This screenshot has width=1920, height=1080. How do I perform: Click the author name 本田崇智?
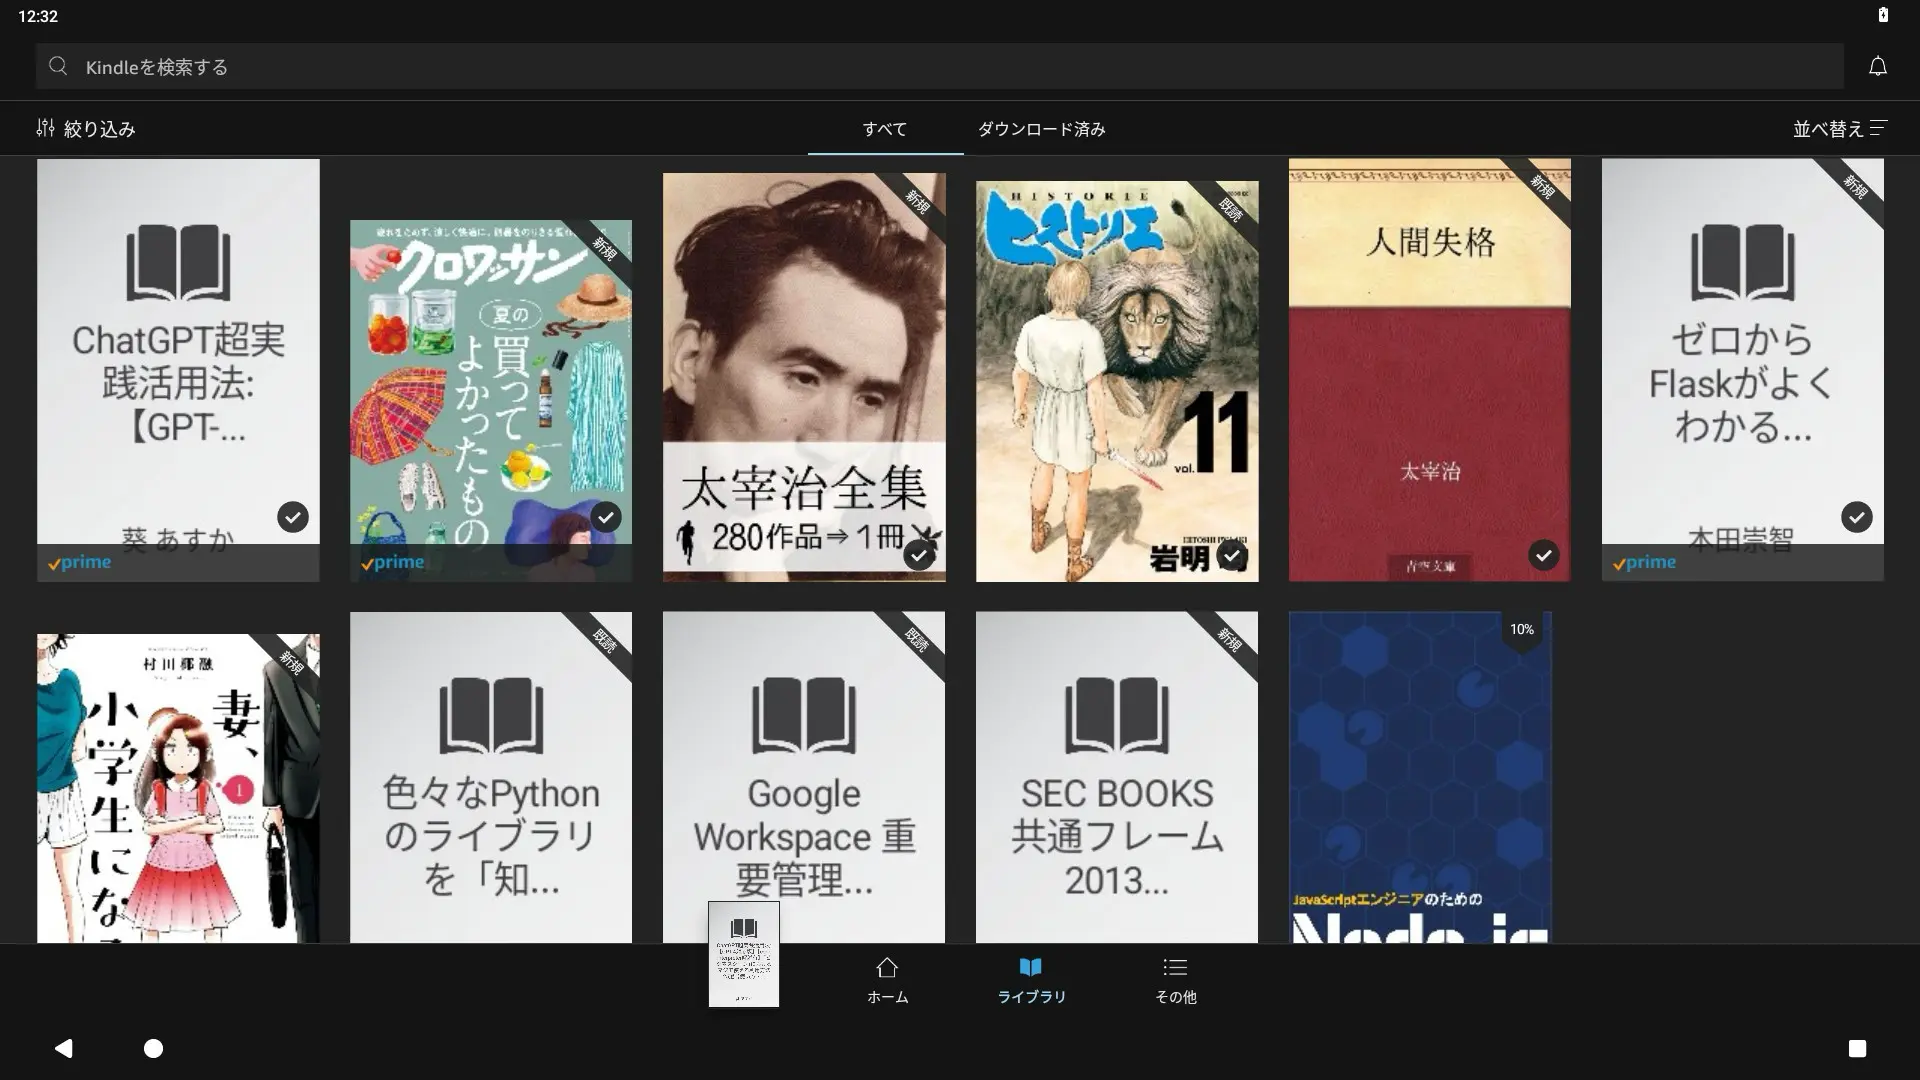pos(1741,538)
